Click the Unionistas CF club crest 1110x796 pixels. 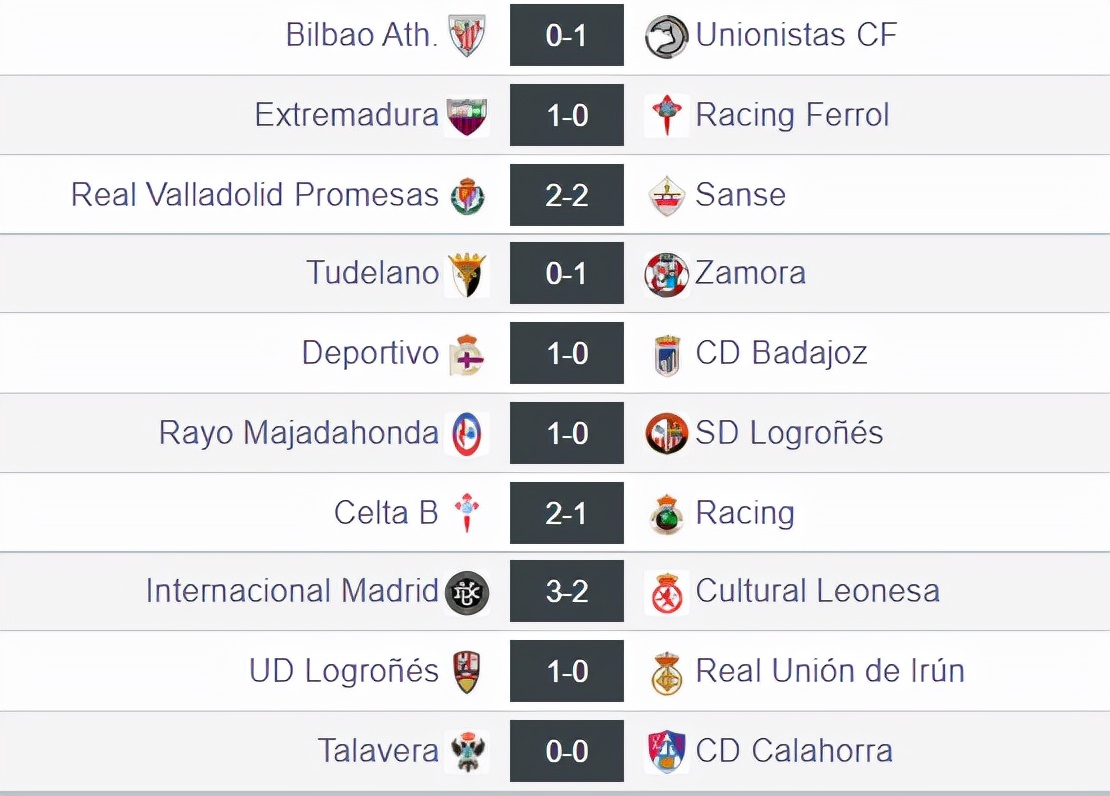(x=666, y=36)
